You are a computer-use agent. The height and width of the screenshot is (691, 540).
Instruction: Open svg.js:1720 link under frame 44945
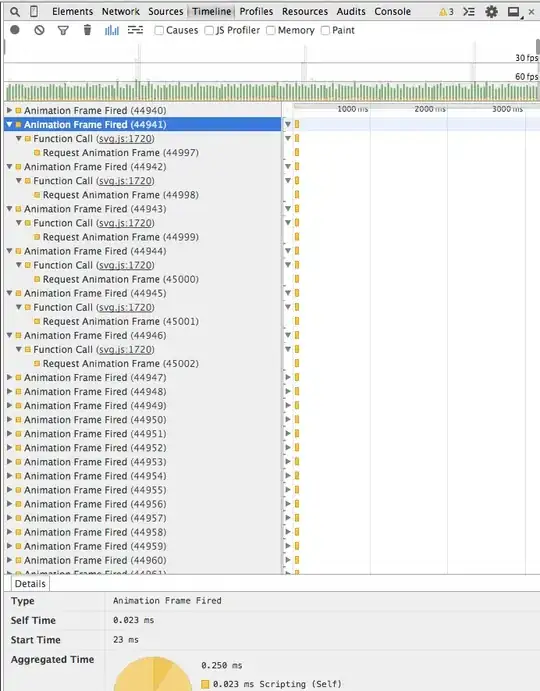125,307
